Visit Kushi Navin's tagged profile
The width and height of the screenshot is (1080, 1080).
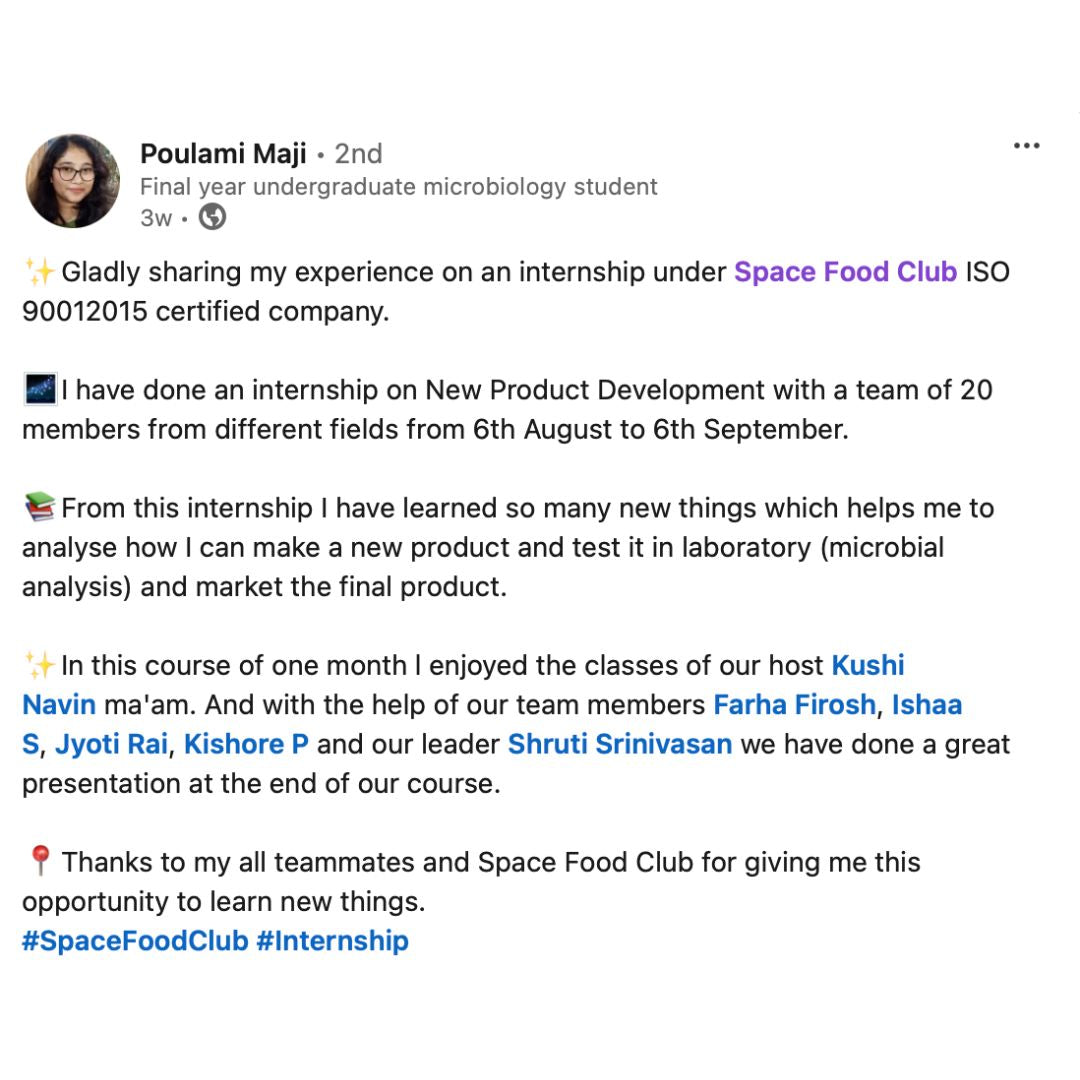click(867, 665)
